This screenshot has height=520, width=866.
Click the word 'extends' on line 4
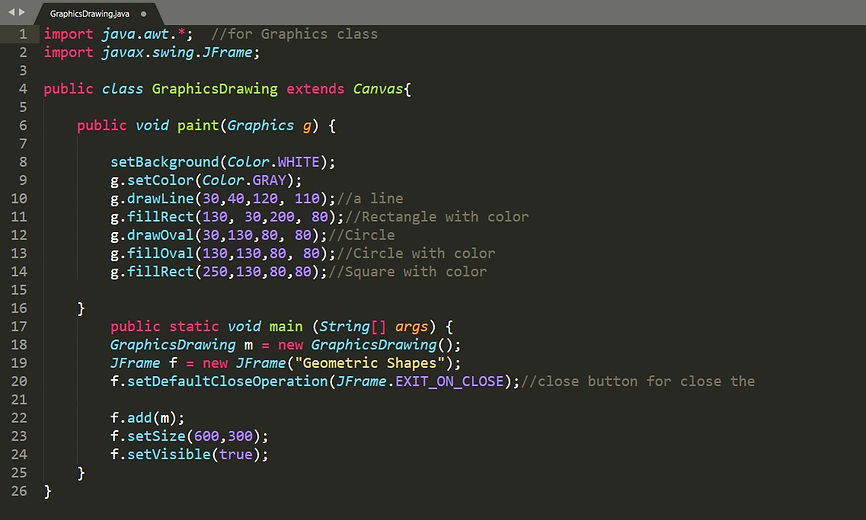[x=315, y=89]
